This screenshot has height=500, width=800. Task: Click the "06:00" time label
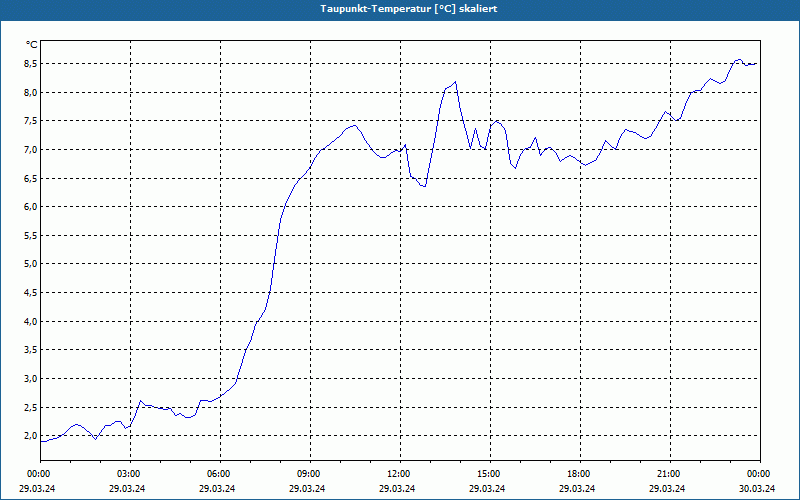220,474
